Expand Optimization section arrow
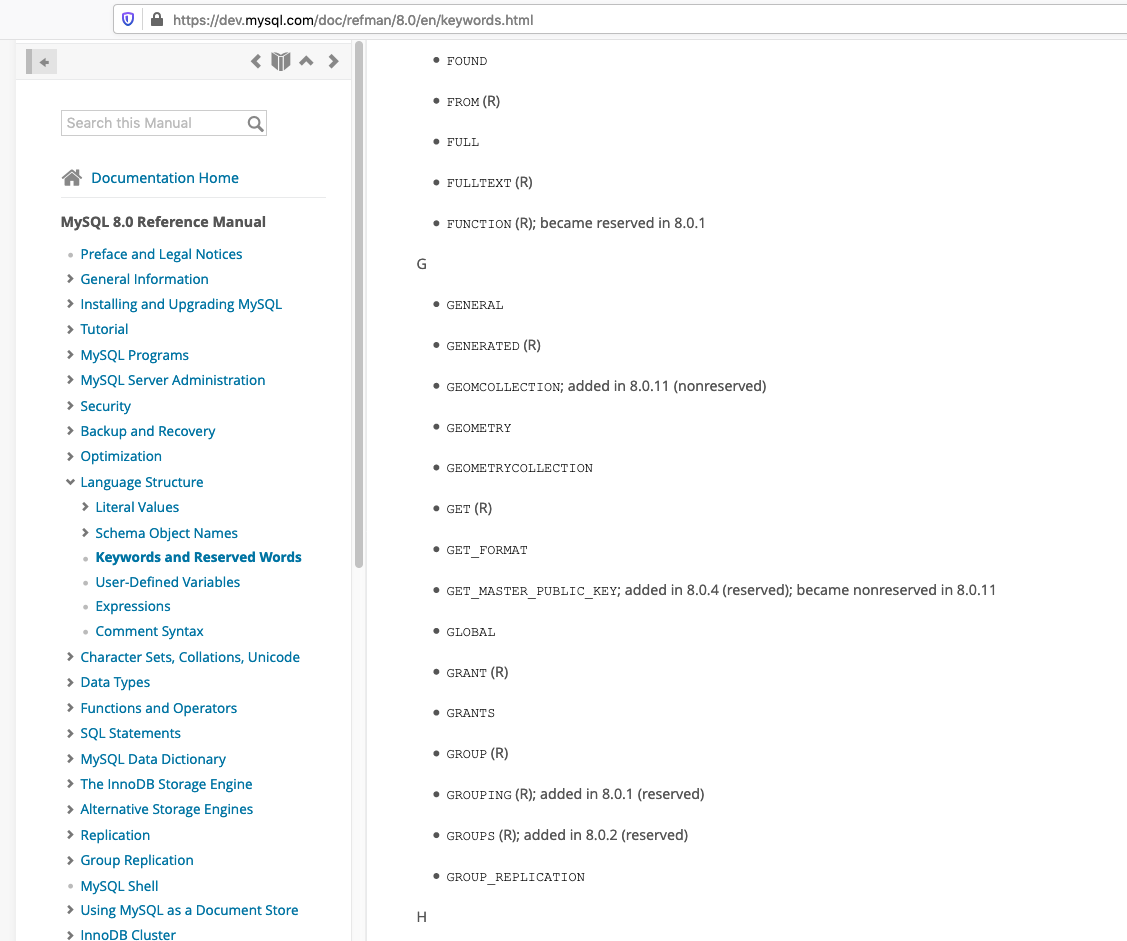 pyautogui.click(x=70, y=456)
